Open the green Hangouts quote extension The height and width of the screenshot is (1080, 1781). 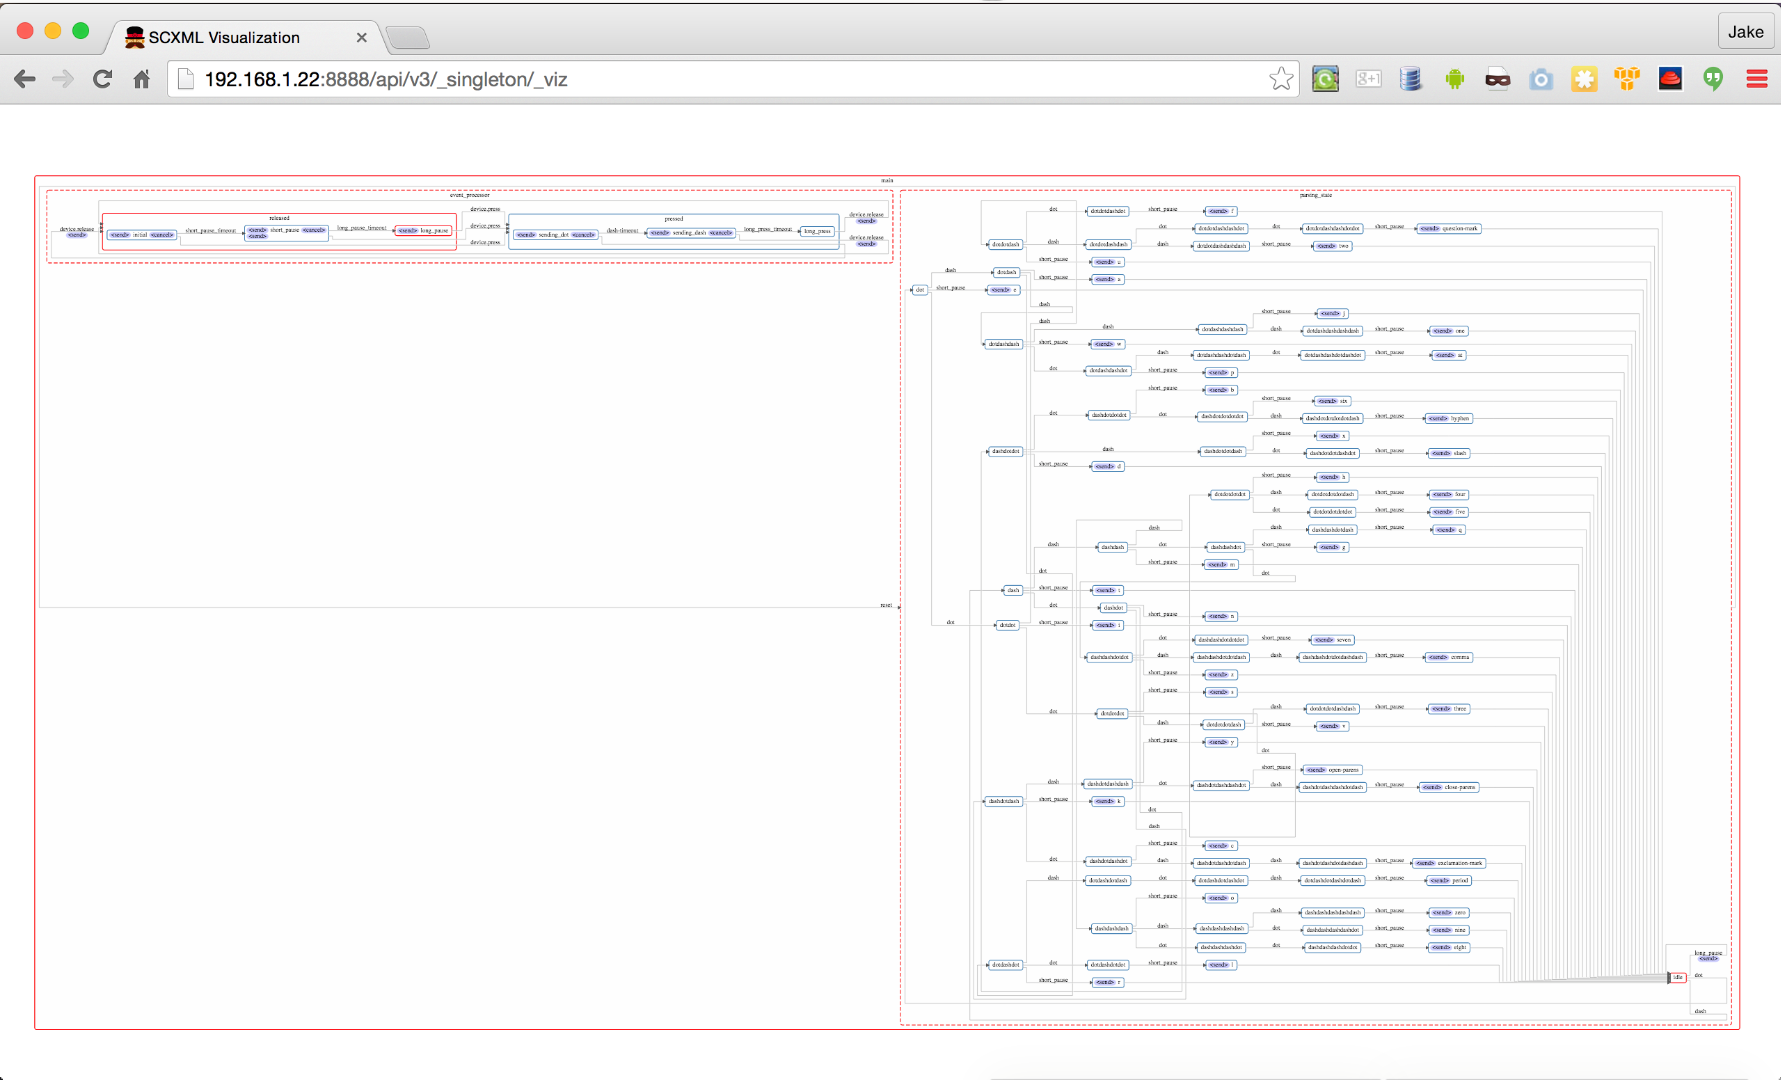[1713, 79]
